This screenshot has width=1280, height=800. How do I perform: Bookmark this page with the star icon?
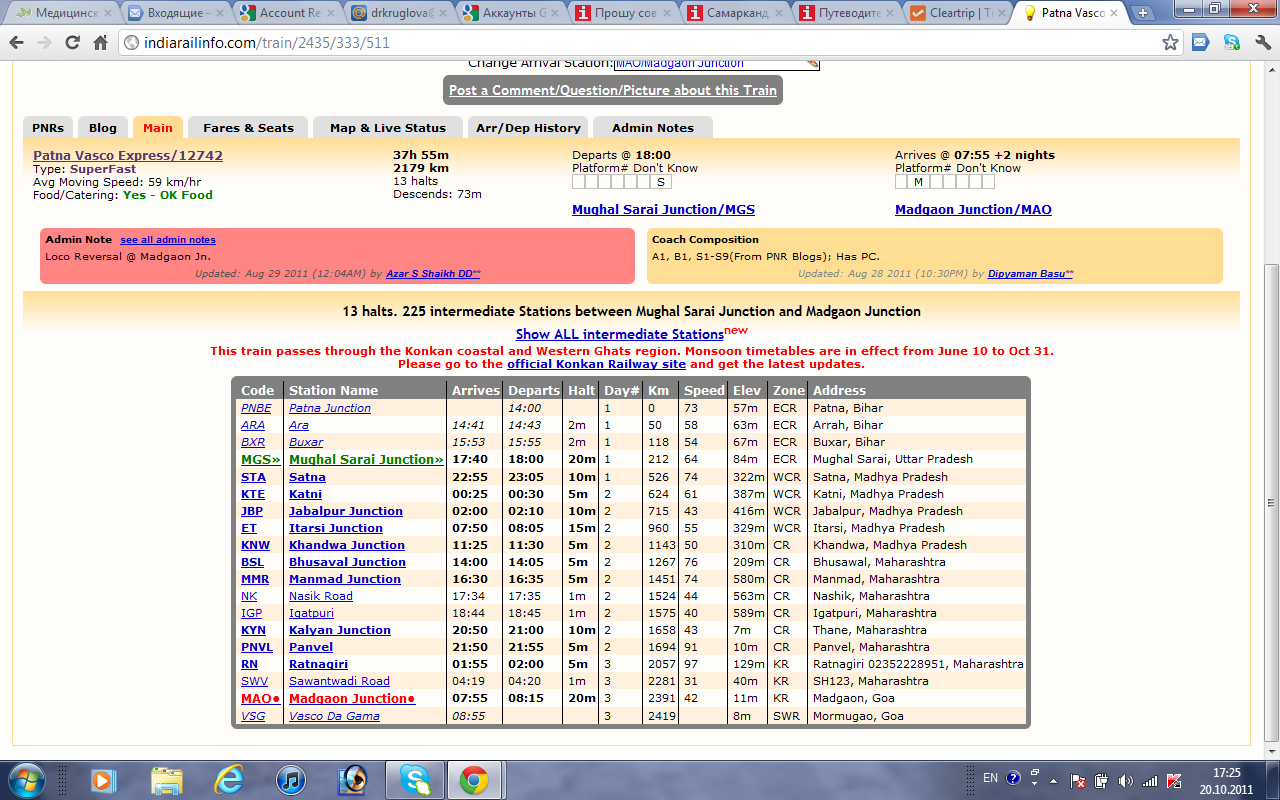(1170, 43)
